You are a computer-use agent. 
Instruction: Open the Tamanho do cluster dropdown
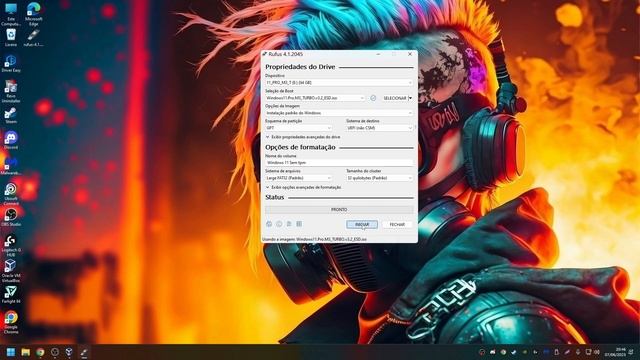[x=380, y=178]
